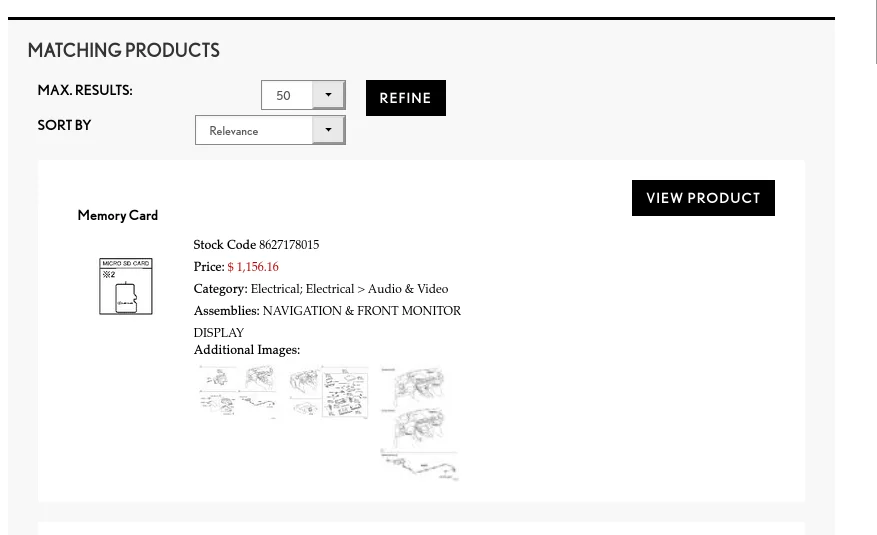Image resolution: width=877 pixels, height=535 pixels.
Task: Open the first additional image thumbnail
Action: (238, 391)
